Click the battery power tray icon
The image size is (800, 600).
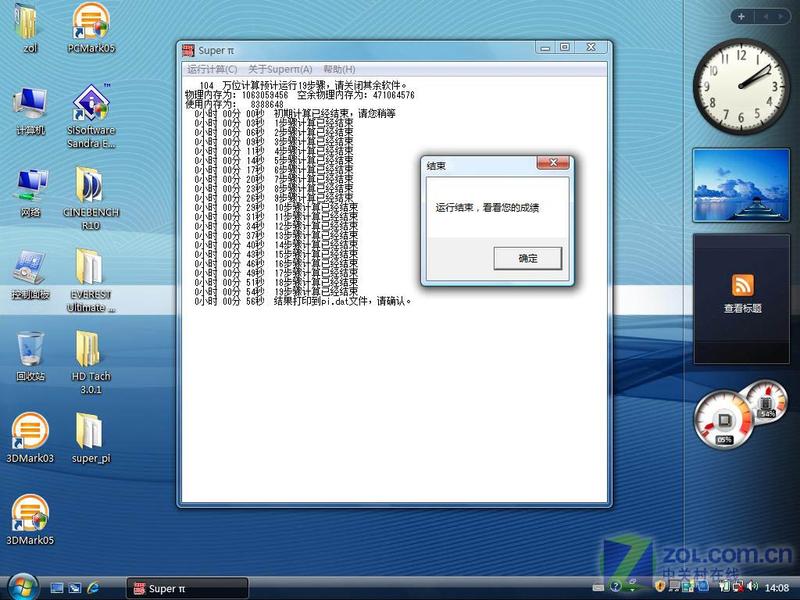tap(724, 587)
